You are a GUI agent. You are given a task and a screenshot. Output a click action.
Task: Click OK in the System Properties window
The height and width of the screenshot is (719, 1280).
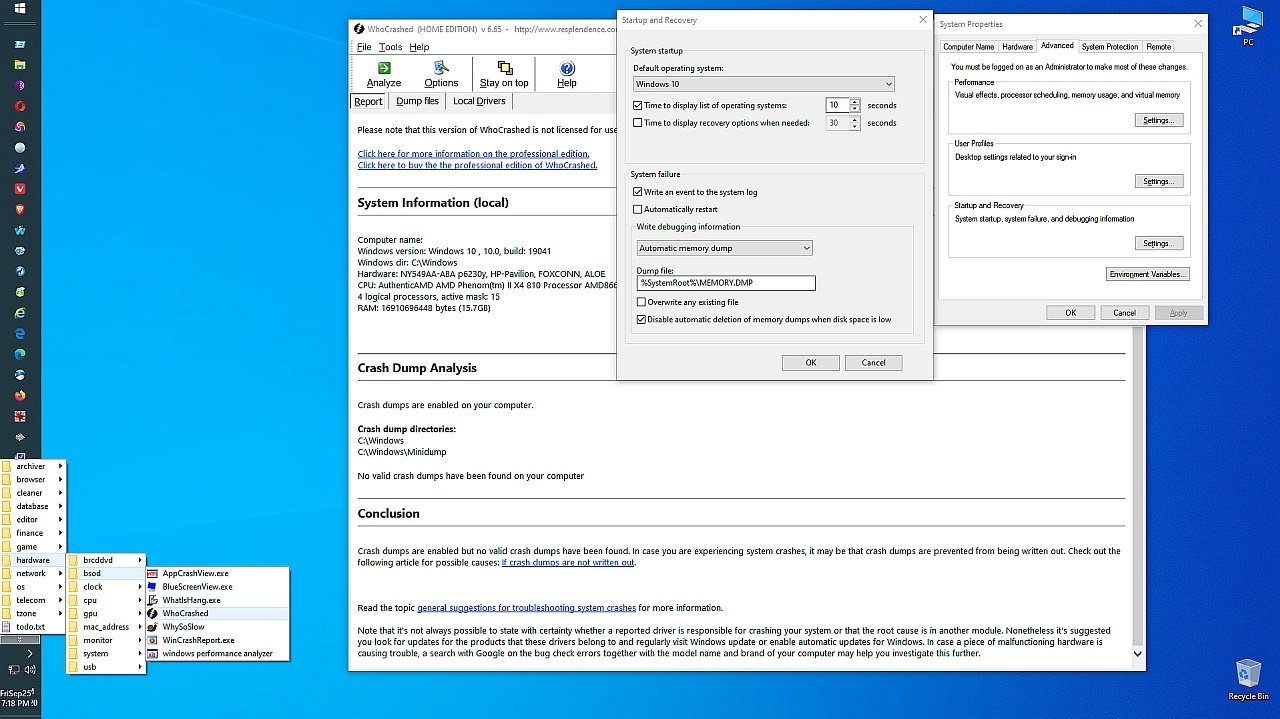1070,313
